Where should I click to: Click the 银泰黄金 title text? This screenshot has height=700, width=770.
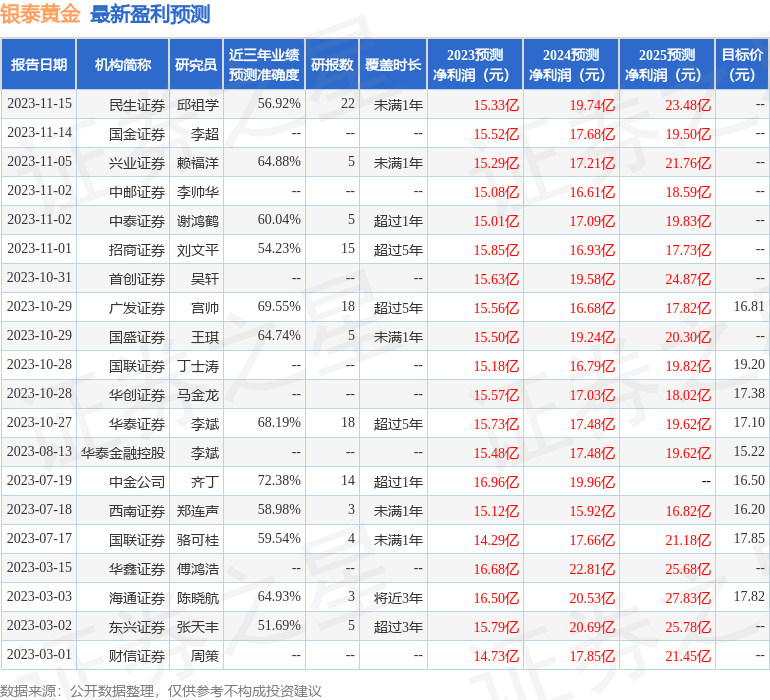pyautogui.click(x=40, y=13)
